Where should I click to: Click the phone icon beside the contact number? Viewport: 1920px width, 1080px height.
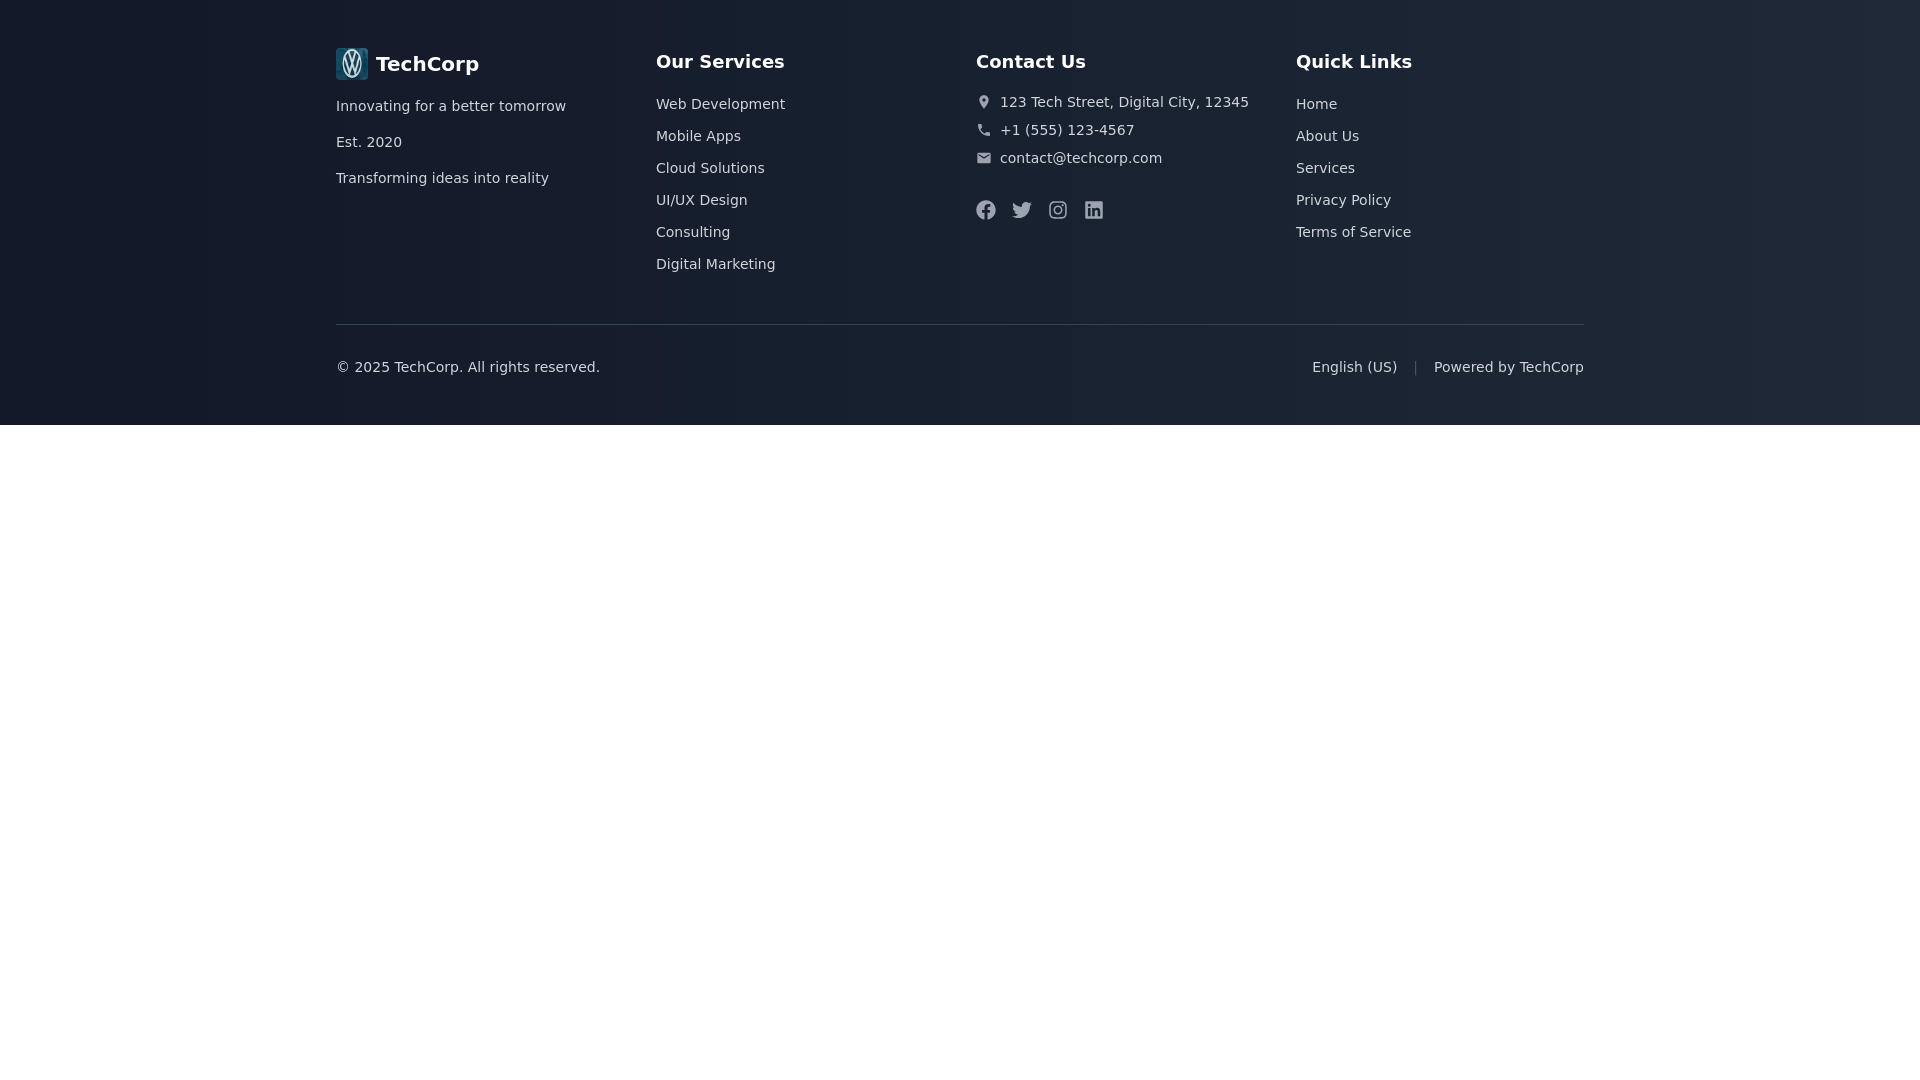point(984,130)
